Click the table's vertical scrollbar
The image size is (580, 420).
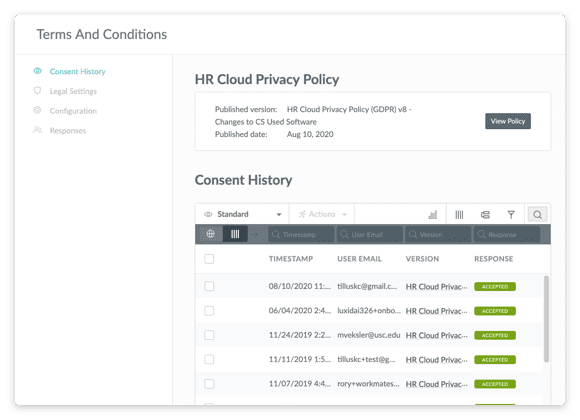[546, 319]
